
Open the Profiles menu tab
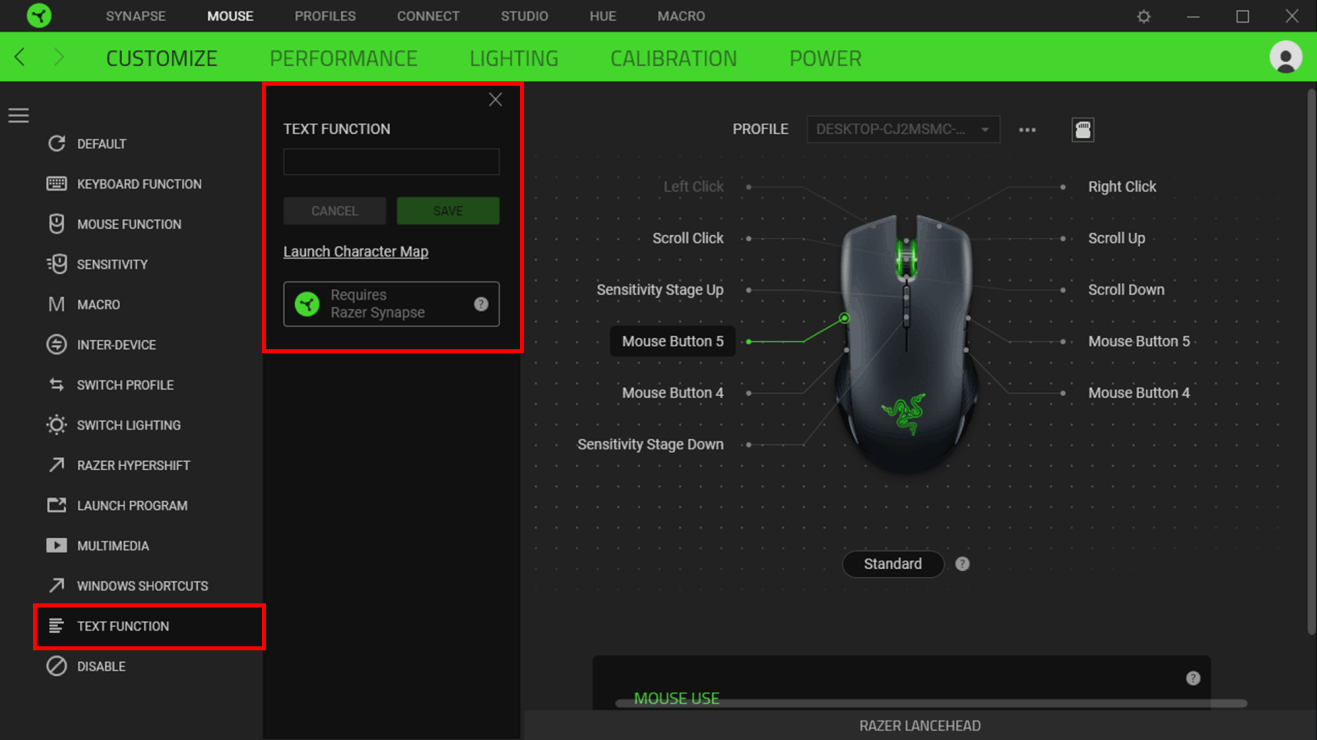click(325, 16)
